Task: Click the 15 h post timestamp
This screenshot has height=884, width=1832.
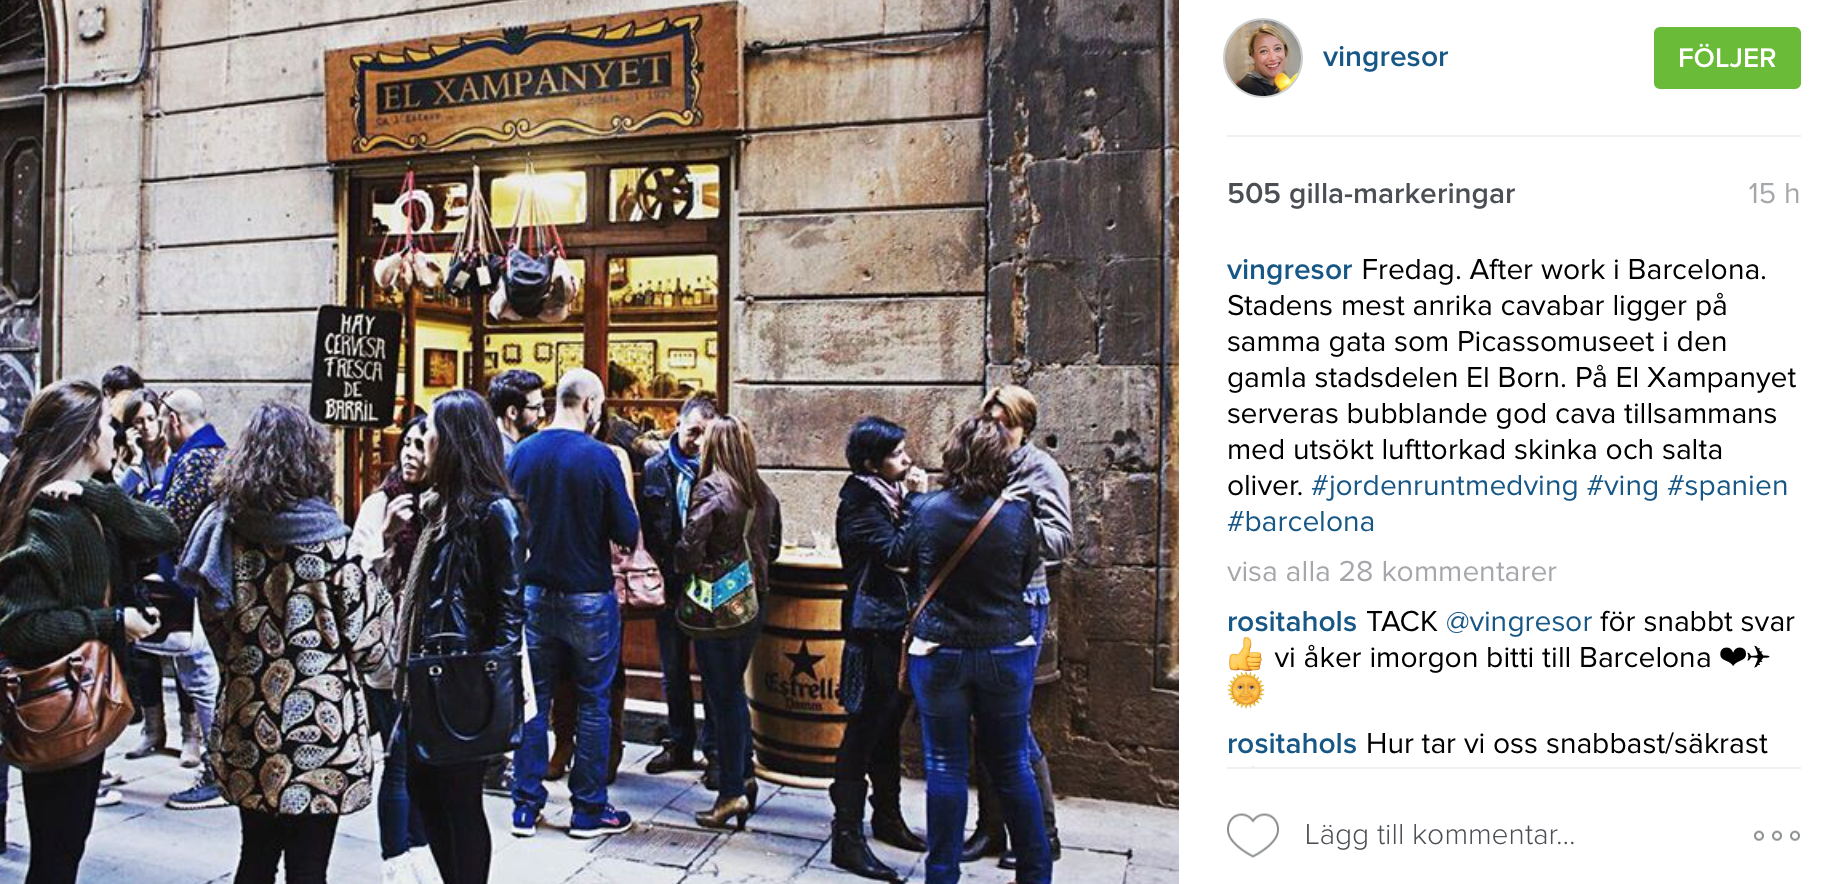Action: tap(1773, 194)
